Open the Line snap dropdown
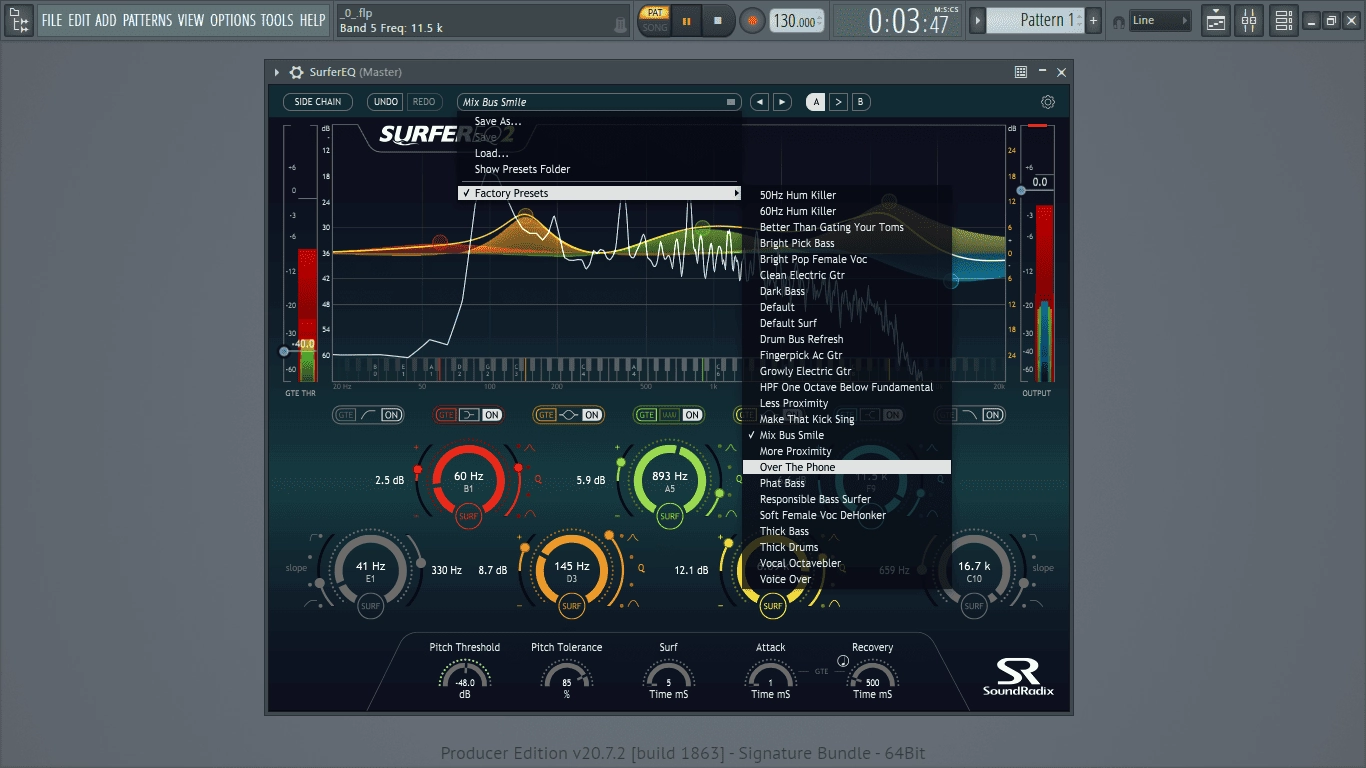Screen dimensions: 1366x768 [x=1160, y=20]
